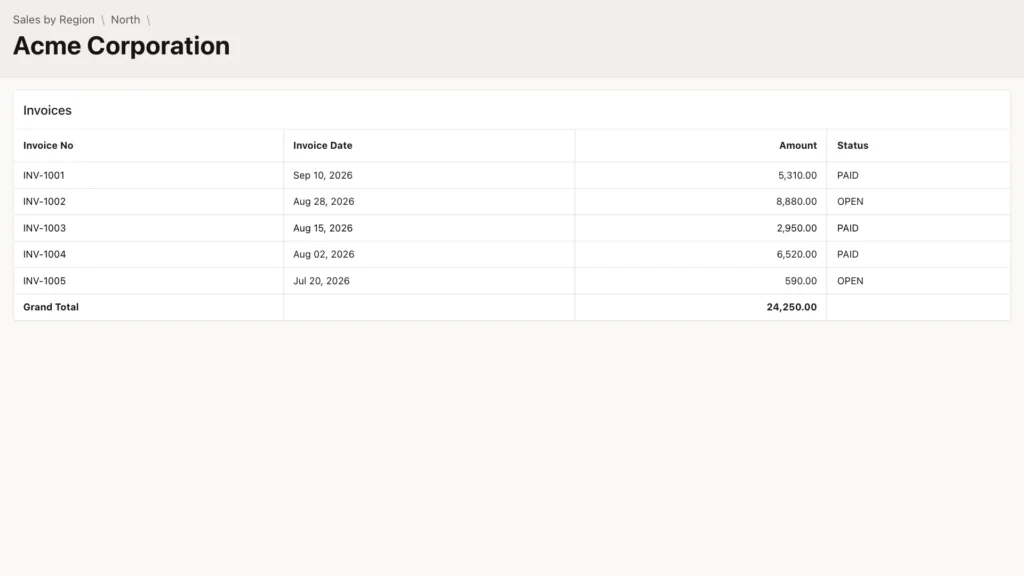This screenshot has width=1024, height=576.
Task: Click the Grand Total row label
Action: (51, 308)
